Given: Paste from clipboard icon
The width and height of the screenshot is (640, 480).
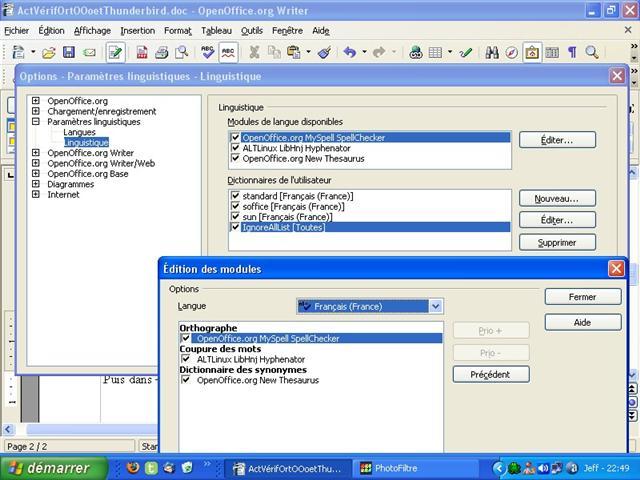Looking at the screenshot, I should coord(294,52).
